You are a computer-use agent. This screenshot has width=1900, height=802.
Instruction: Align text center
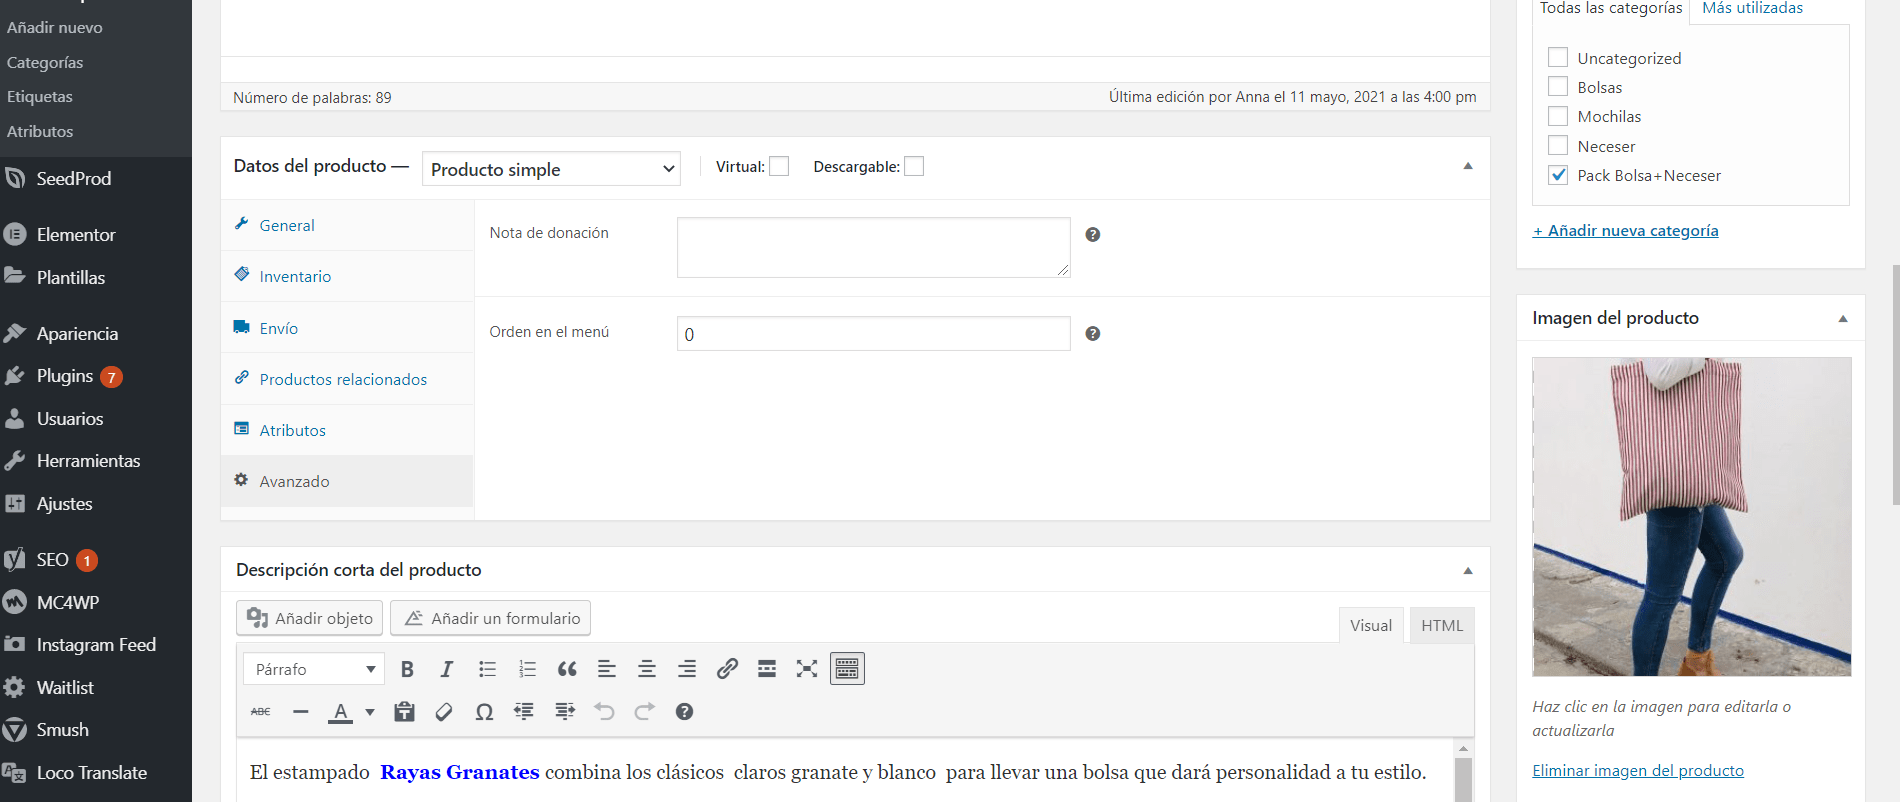[x=647, y=669]
